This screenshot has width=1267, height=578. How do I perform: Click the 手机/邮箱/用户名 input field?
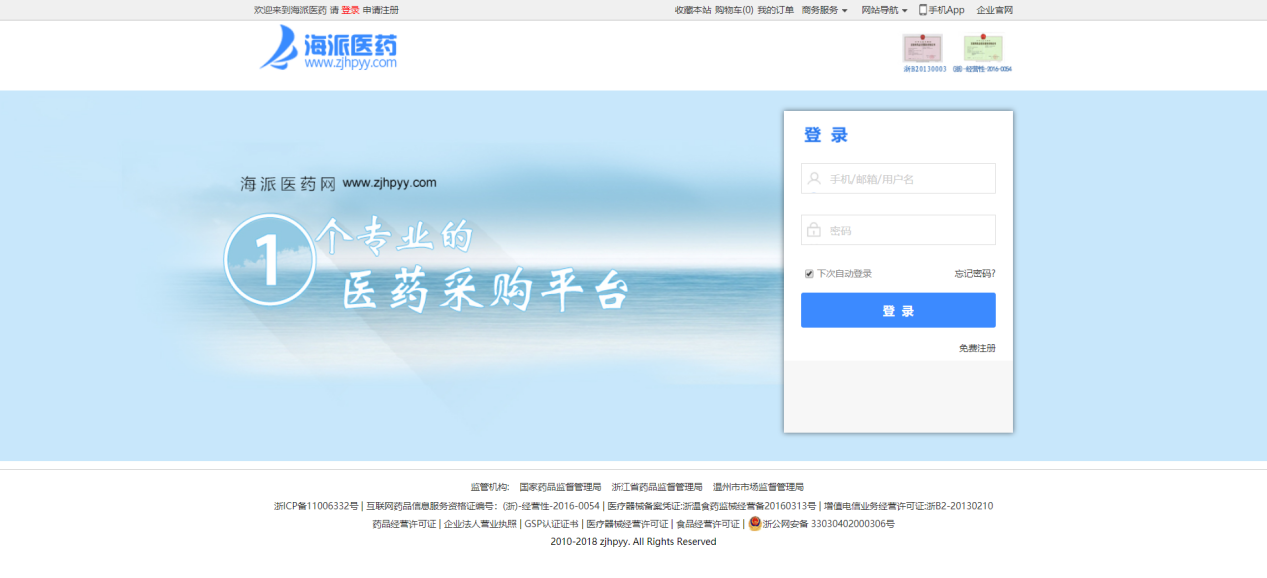pos(908,179)
